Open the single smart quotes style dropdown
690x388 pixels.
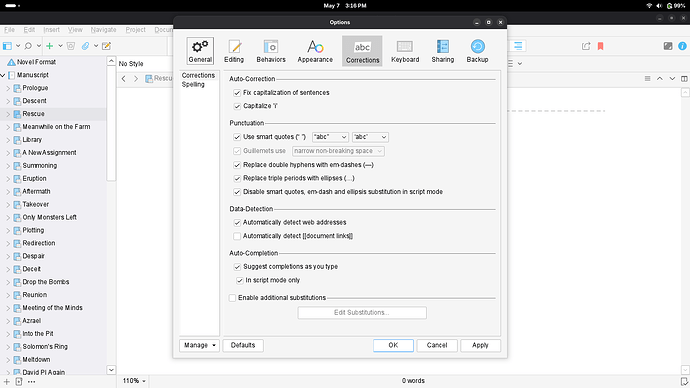coord(370,137)
